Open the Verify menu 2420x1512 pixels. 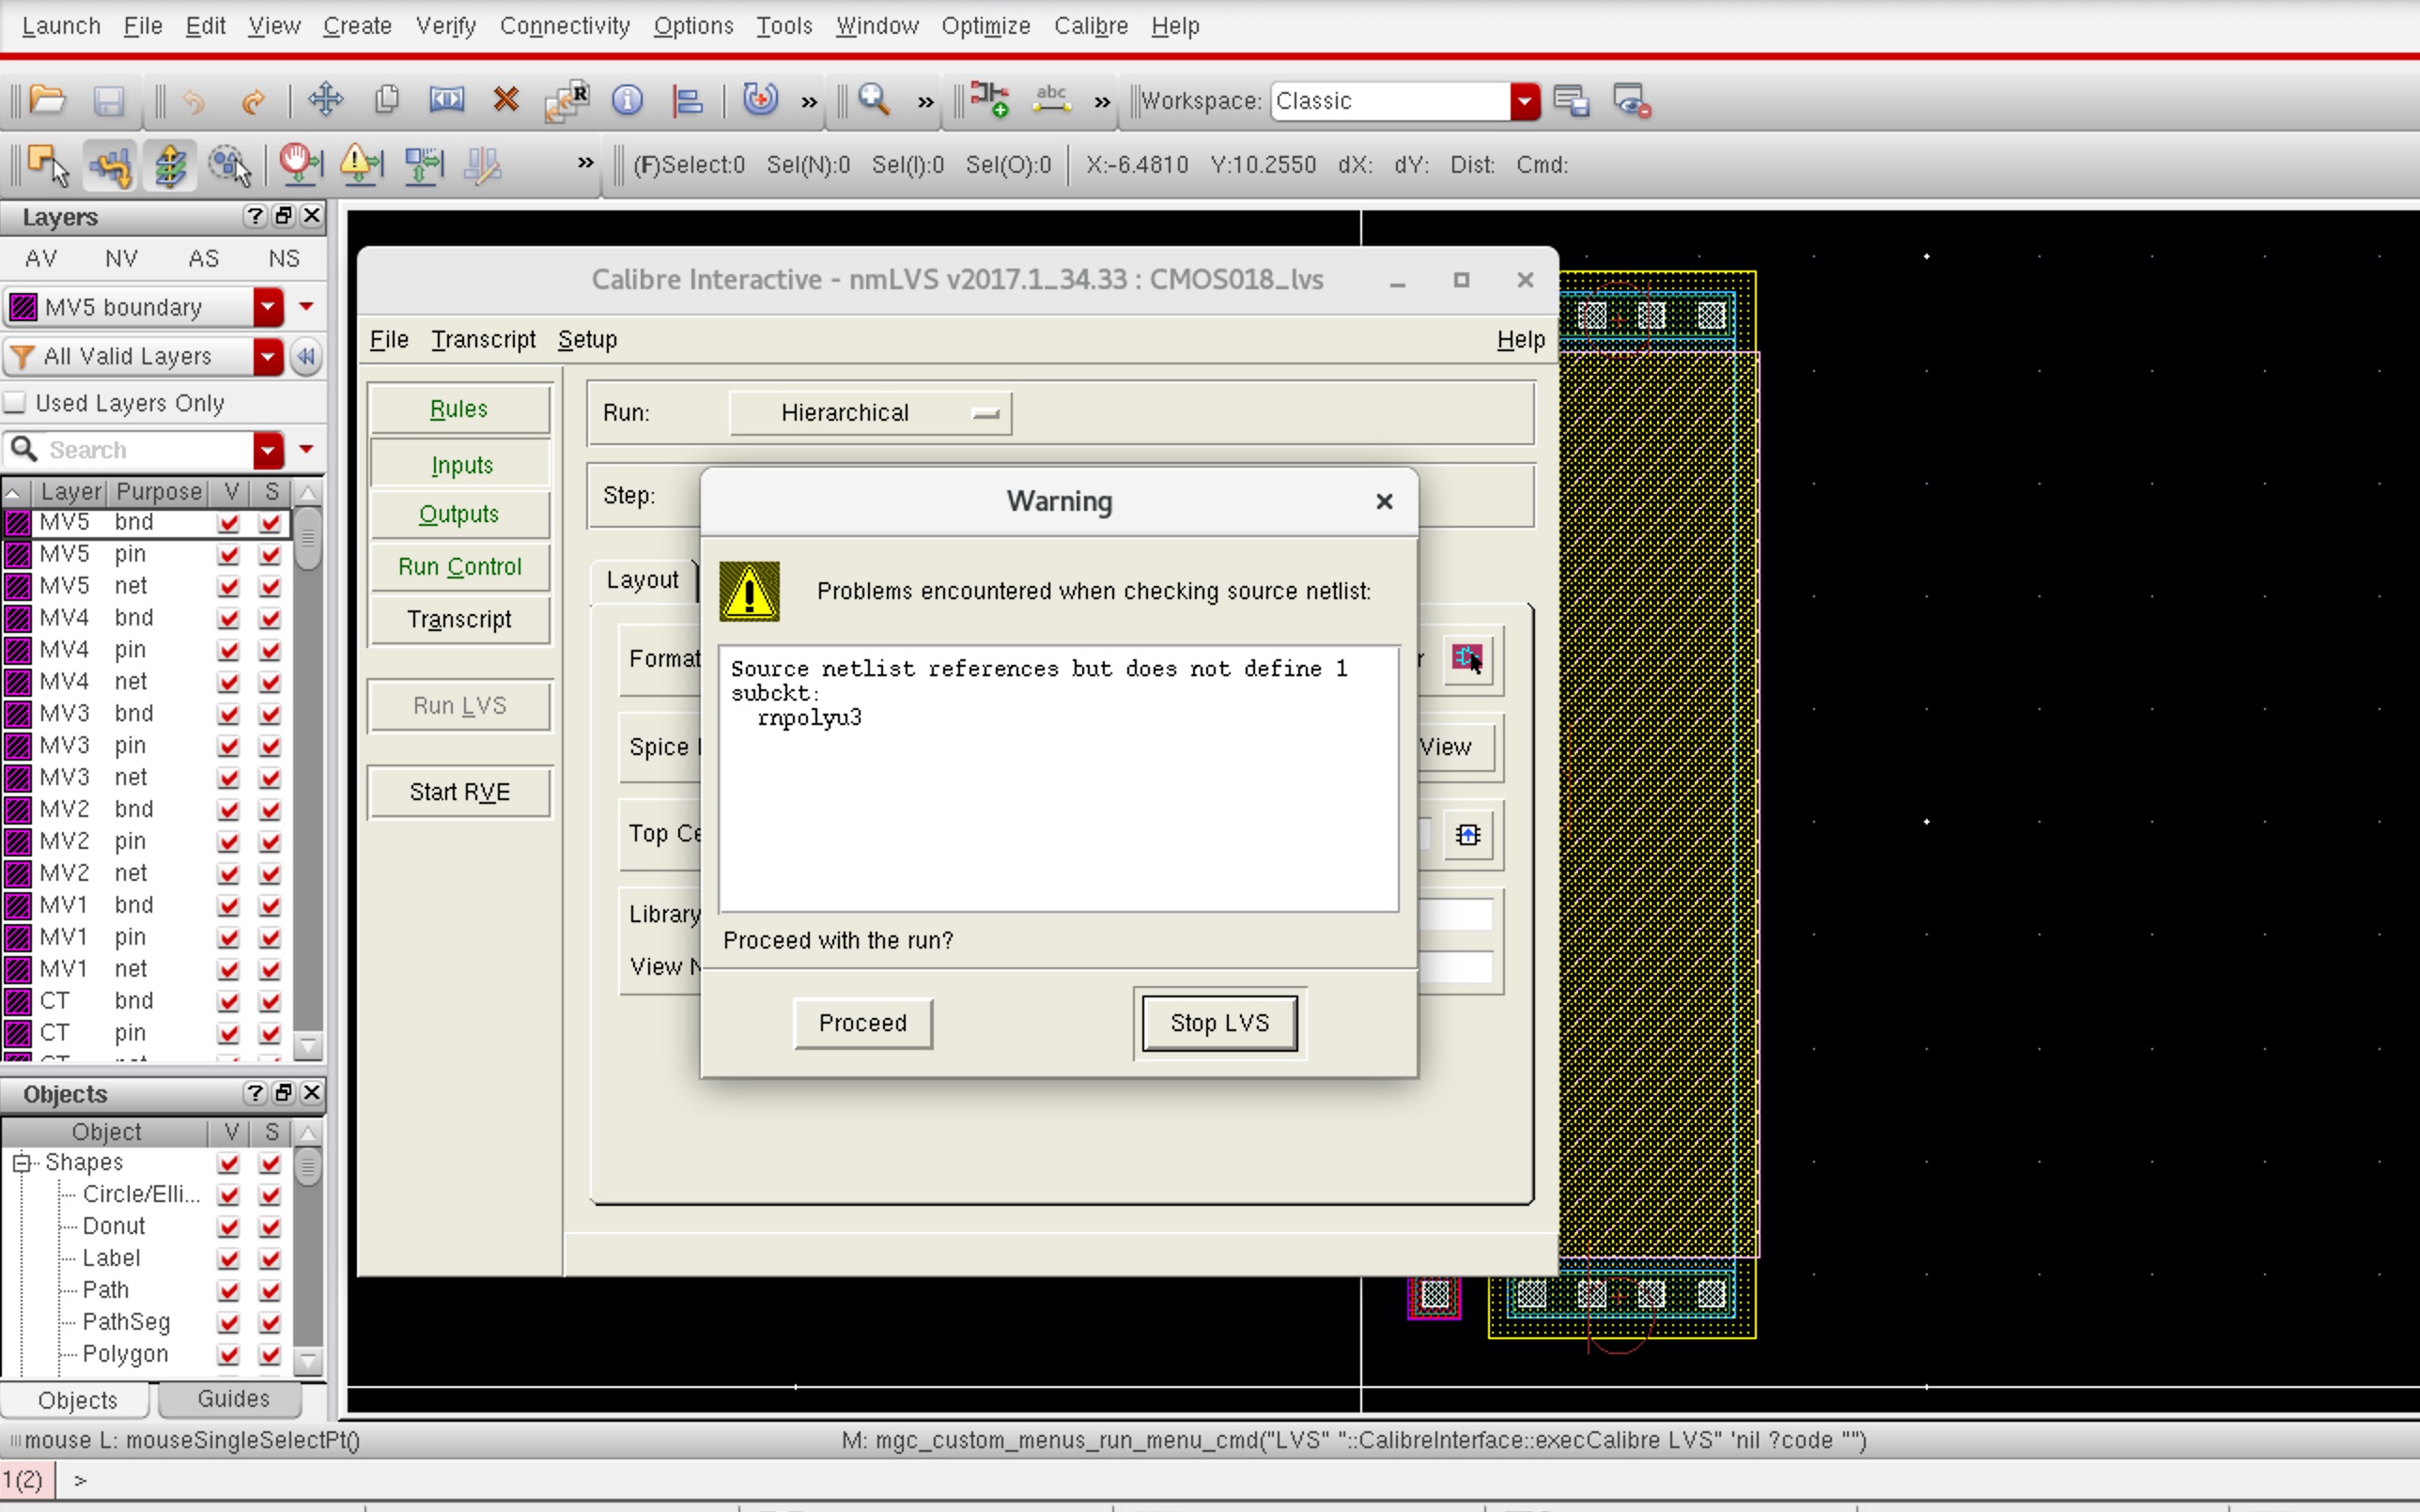coord(446,26)
